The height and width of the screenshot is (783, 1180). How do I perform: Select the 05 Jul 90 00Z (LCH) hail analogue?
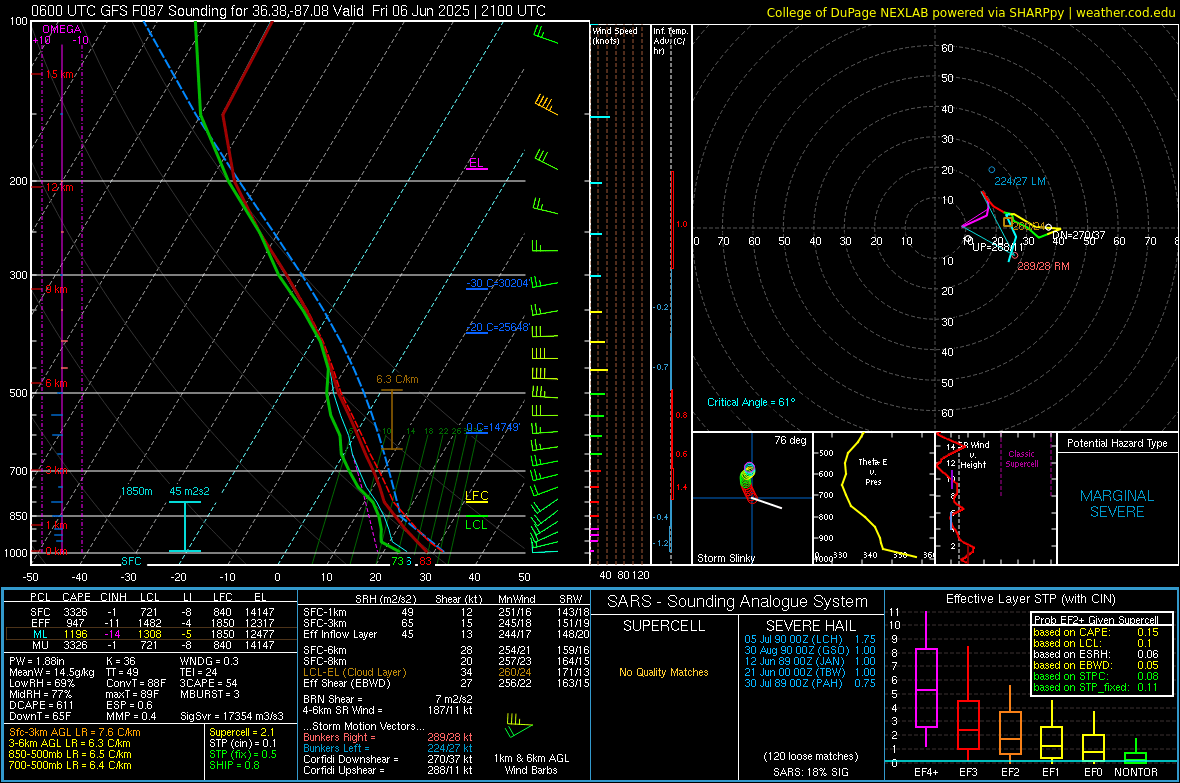click(x=810, y=639)
